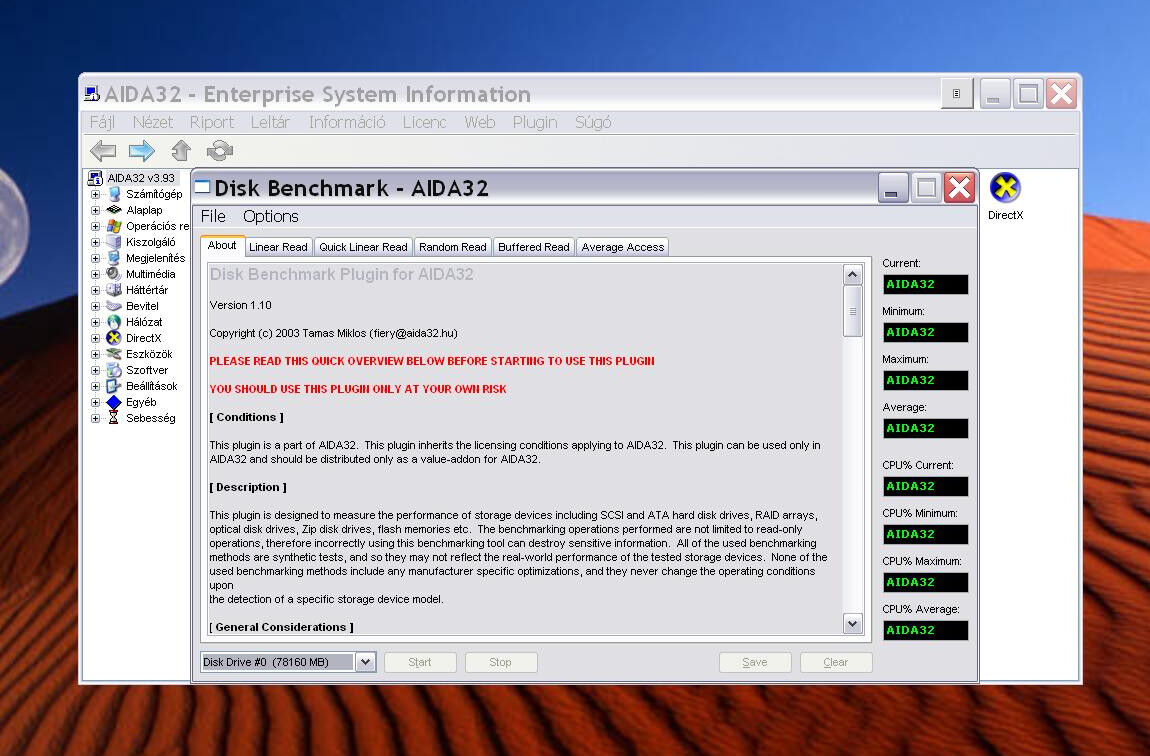The height and width of the screenshot is (756, 1150).
Task: Open the Súgó menu
Action: (593, 122)
